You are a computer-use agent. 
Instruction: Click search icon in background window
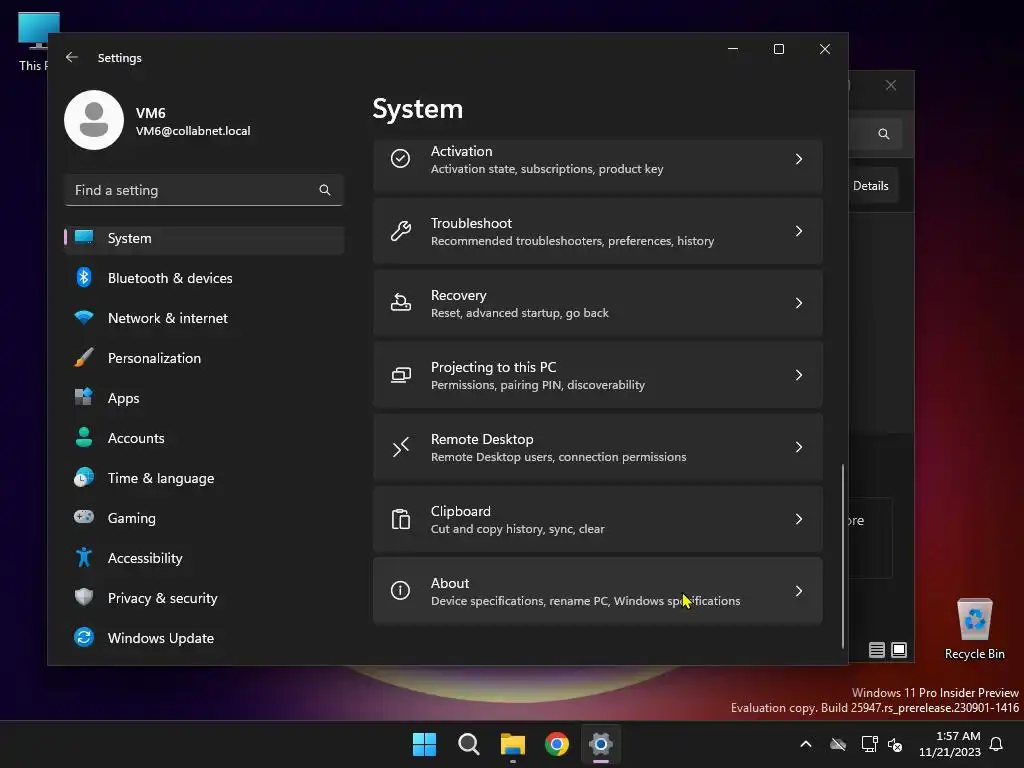(884, 134)
